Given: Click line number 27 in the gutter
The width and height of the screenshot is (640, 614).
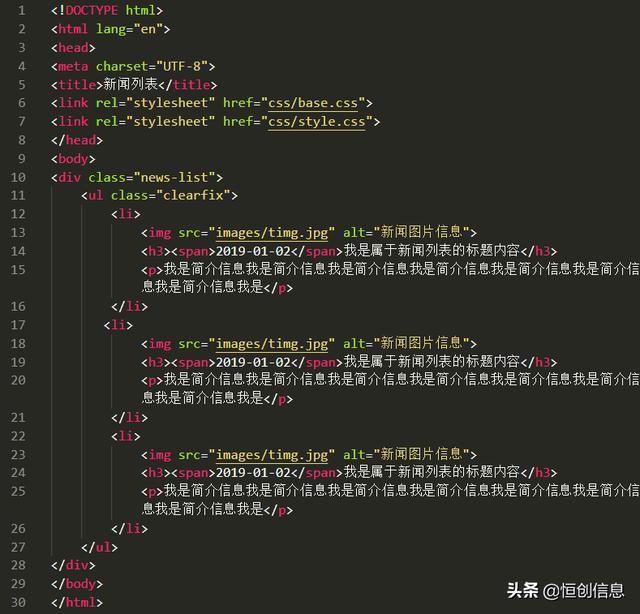Looking at the screenshot, I should pyautogui.click(x=18, y=547).
